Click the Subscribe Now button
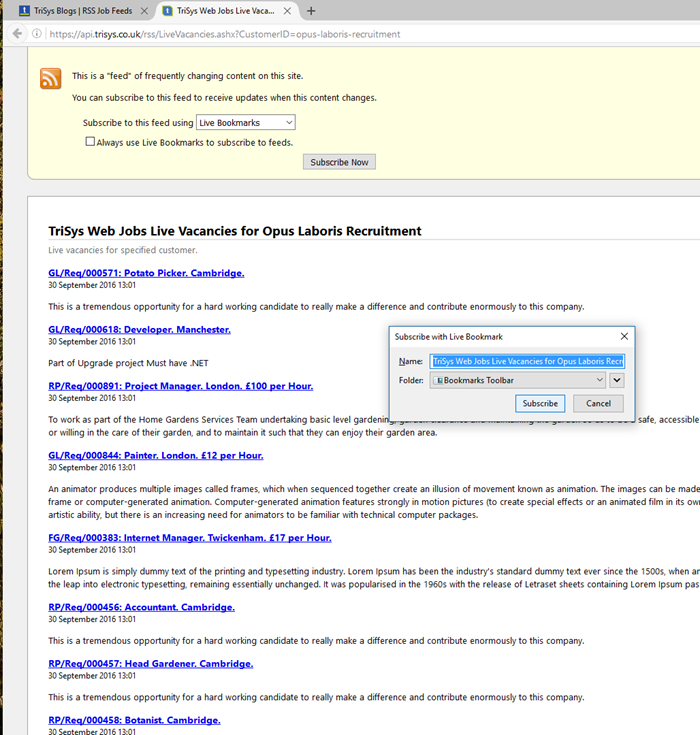This screenshot has width=700, height=735. pyautogui.click(x=339, y=162)
